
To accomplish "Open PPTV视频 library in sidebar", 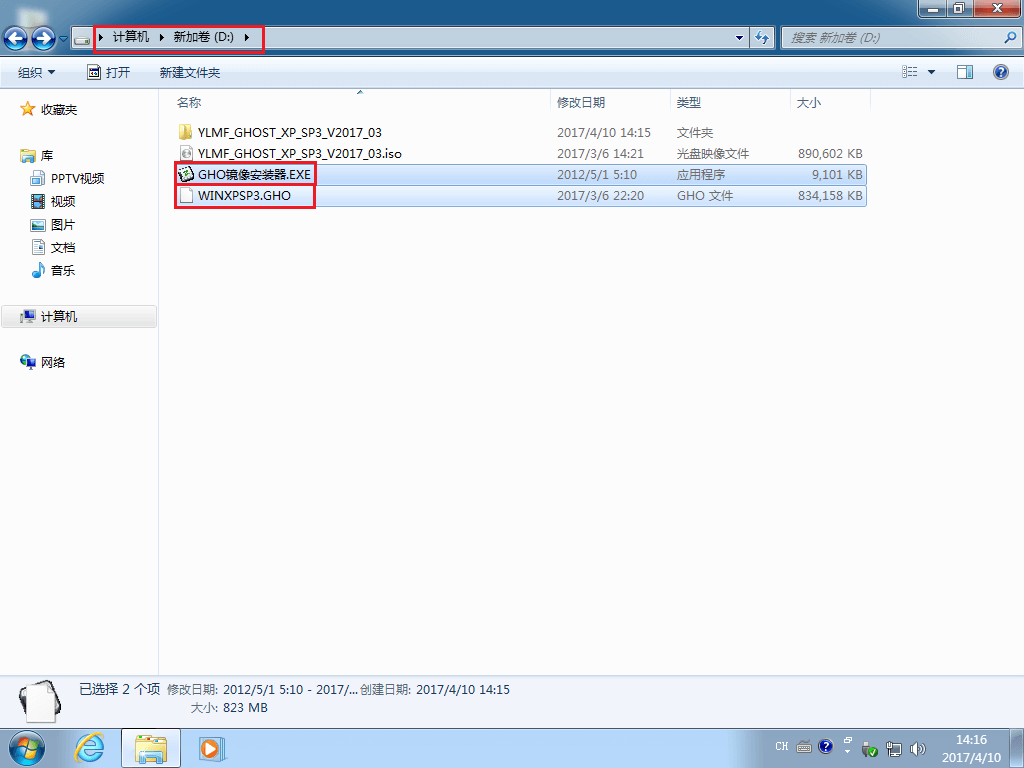I will pos(77,178).
